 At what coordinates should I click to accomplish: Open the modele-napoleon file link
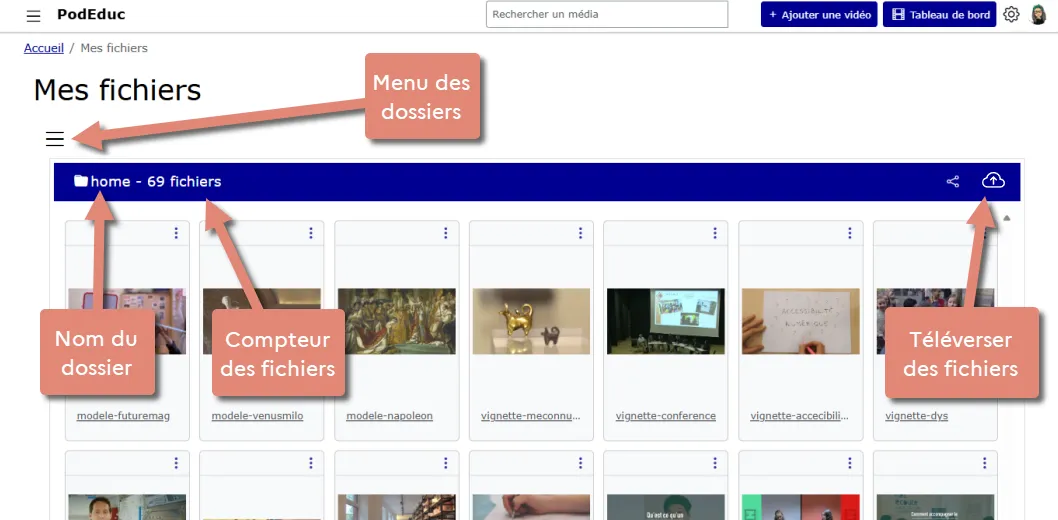pyautogui.click(x=389, y=415)
